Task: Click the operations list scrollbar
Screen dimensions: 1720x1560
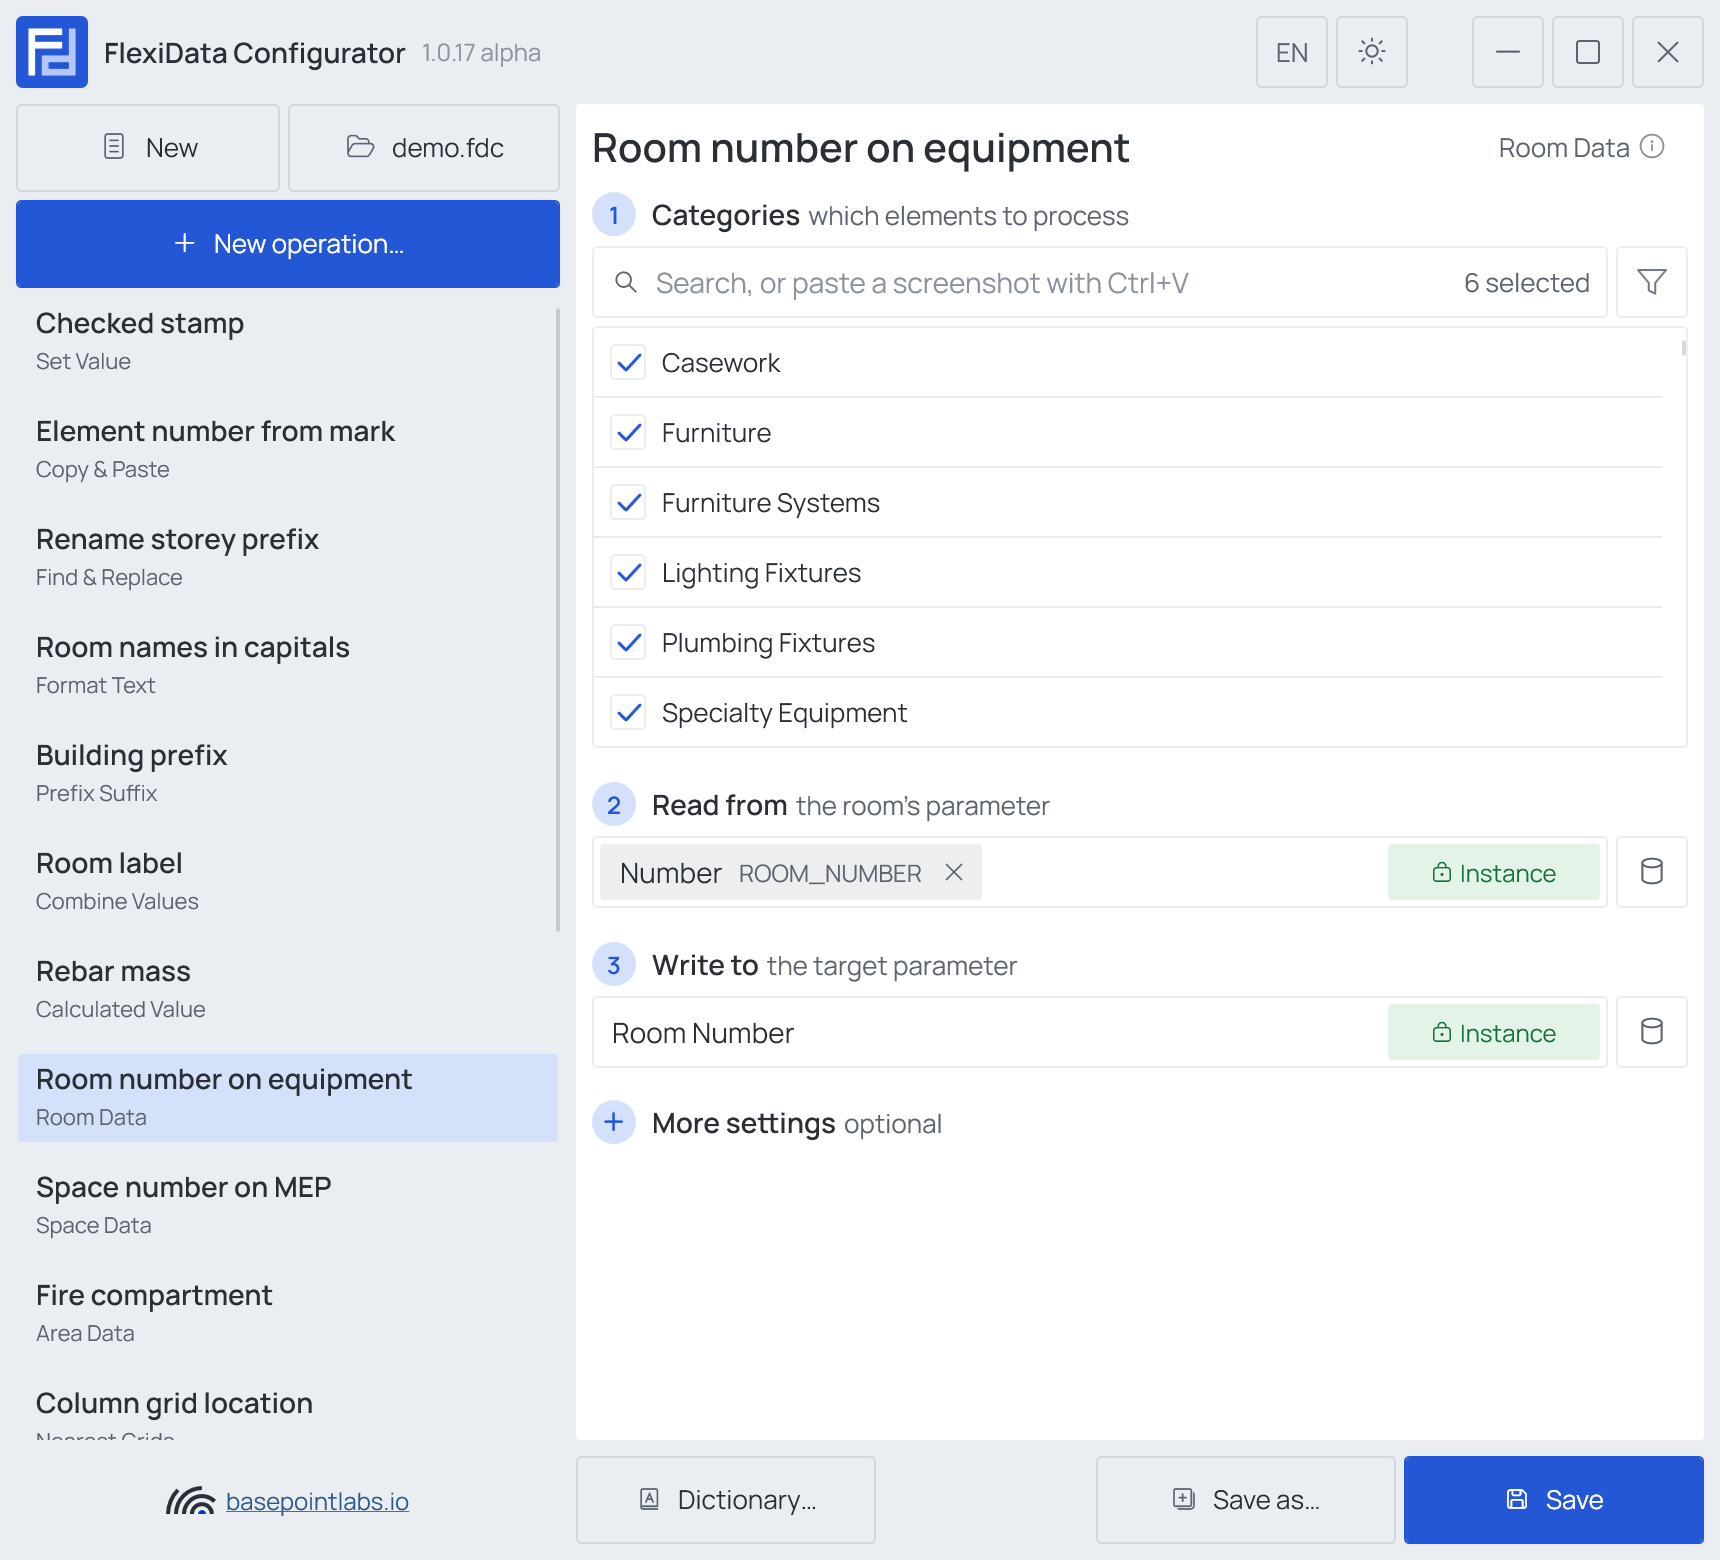Action: (558, 620)
